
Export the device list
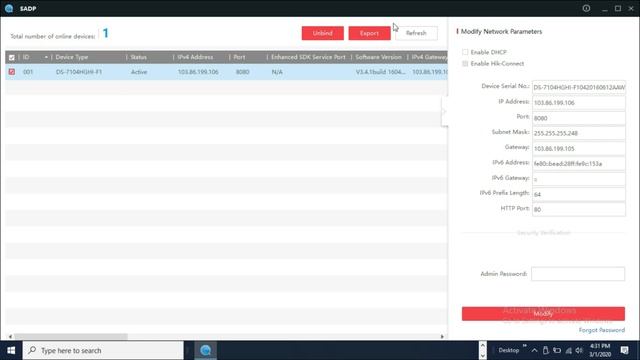click(x=369, y=33)
